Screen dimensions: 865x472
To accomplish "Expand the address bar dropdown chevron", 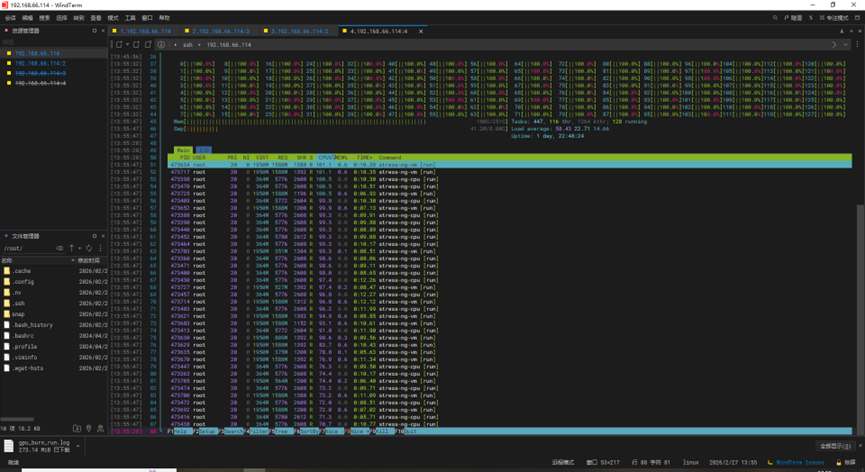I will (x=845, y=45).
